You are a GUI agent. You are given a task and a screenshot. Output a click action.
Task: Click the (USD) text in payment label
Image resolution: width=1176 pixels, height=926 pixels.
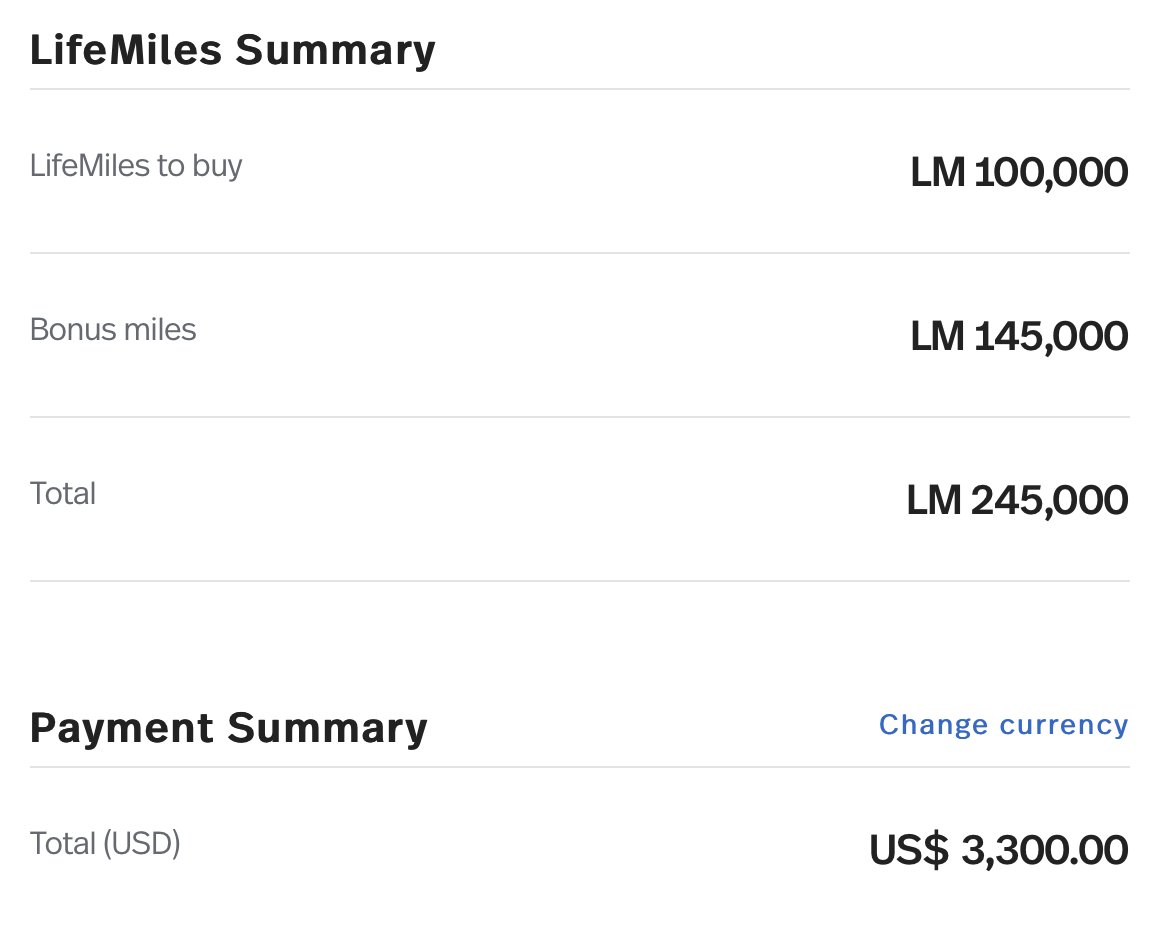[142, 844]
